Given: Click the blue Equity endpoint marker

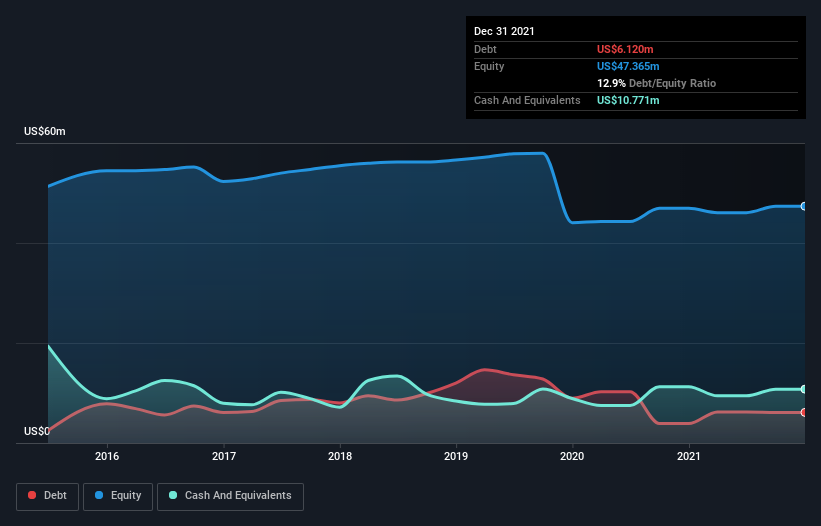Looking at the screenshot, I should [804, 207].
